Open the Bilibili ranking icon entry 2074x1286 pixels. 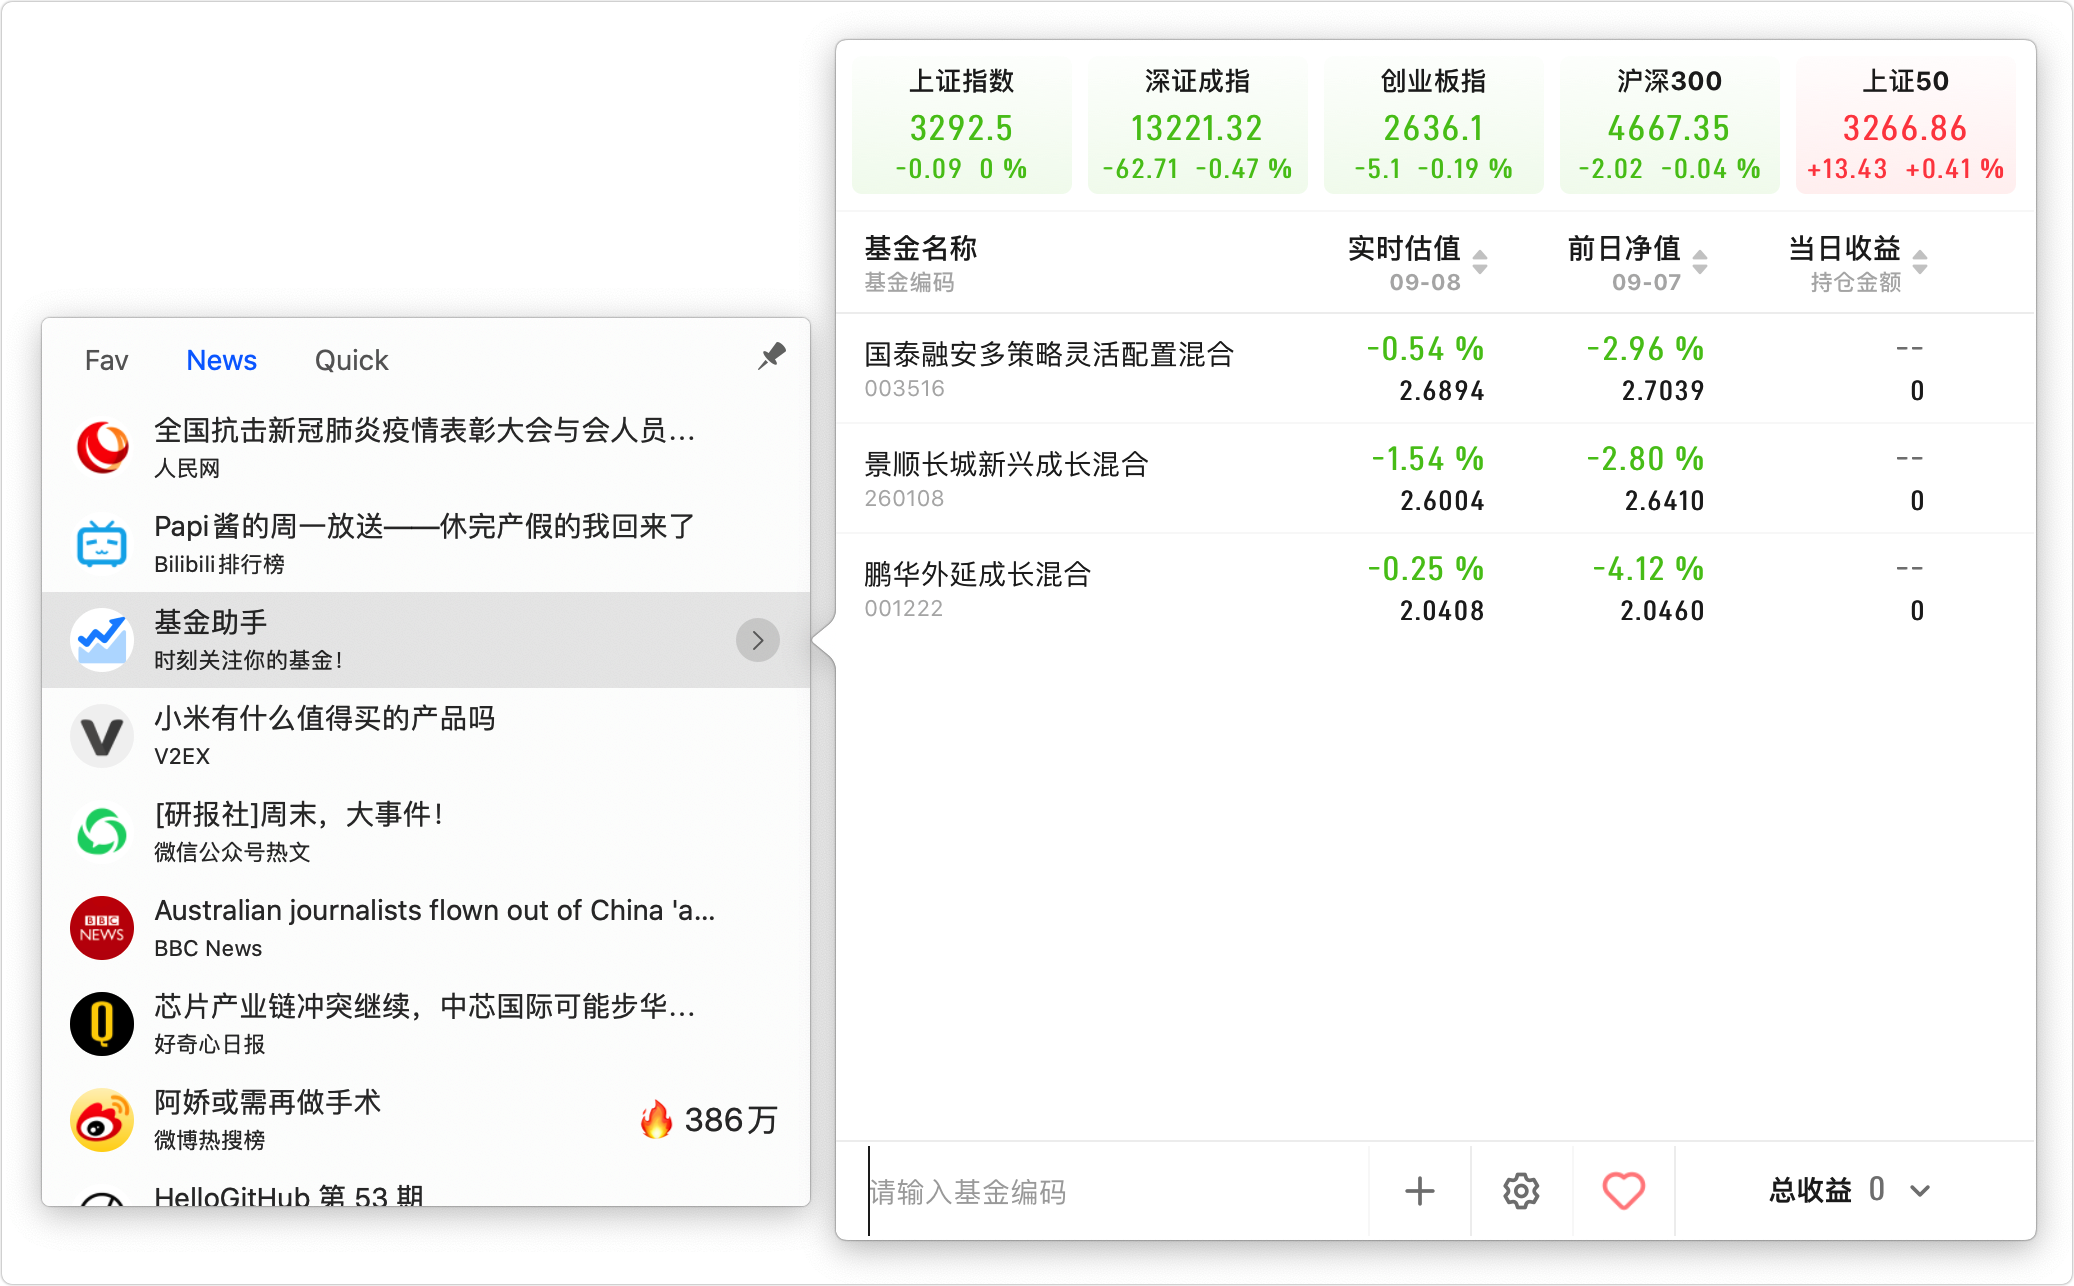102,544
